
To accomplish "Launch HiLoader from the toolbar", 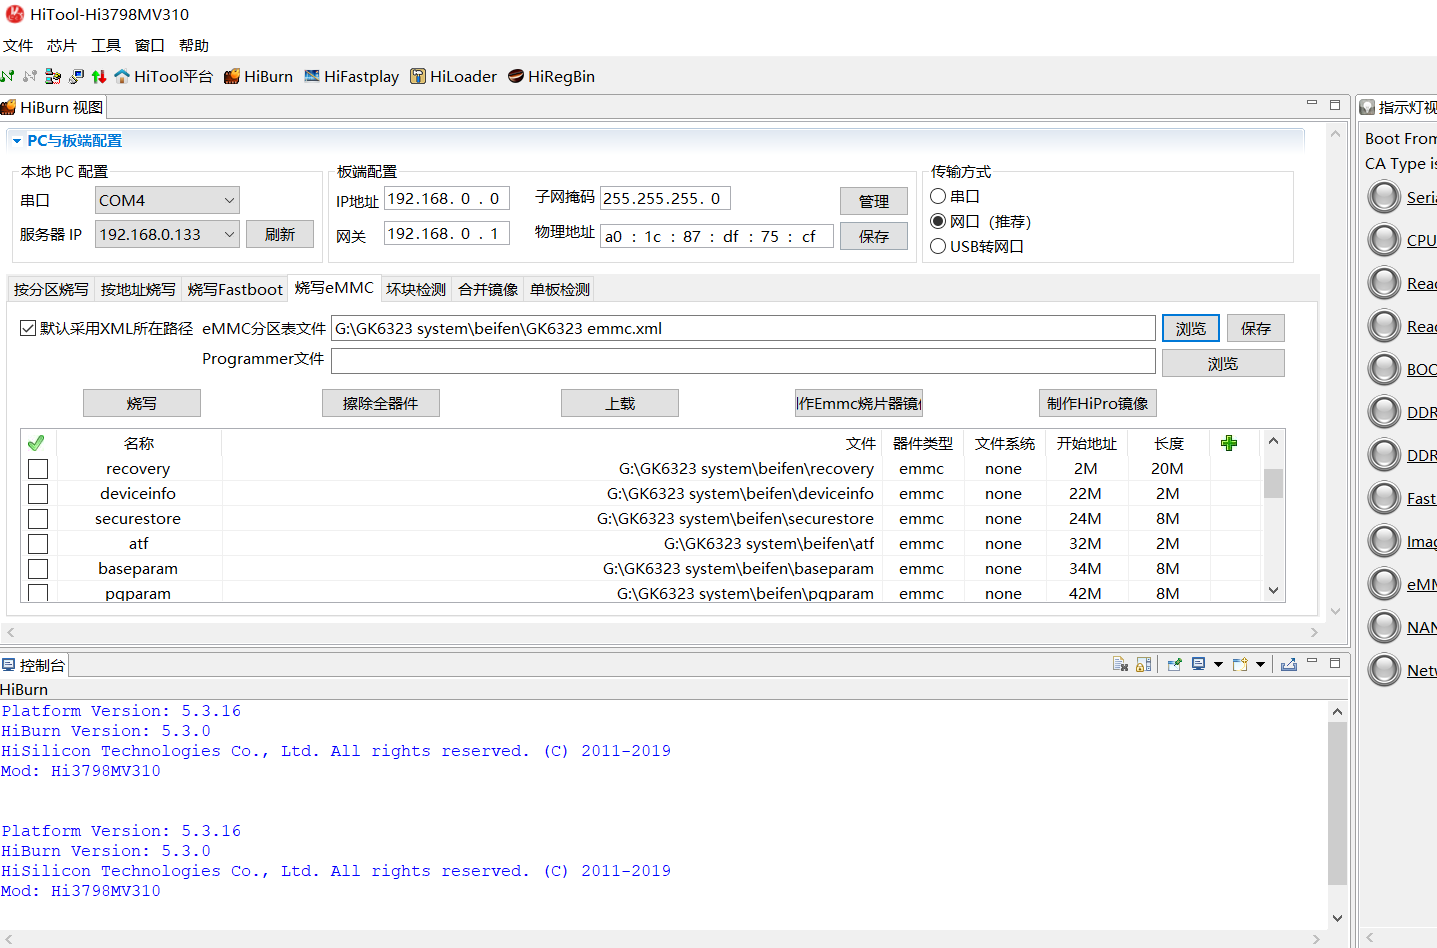I will tap(453, 76).
